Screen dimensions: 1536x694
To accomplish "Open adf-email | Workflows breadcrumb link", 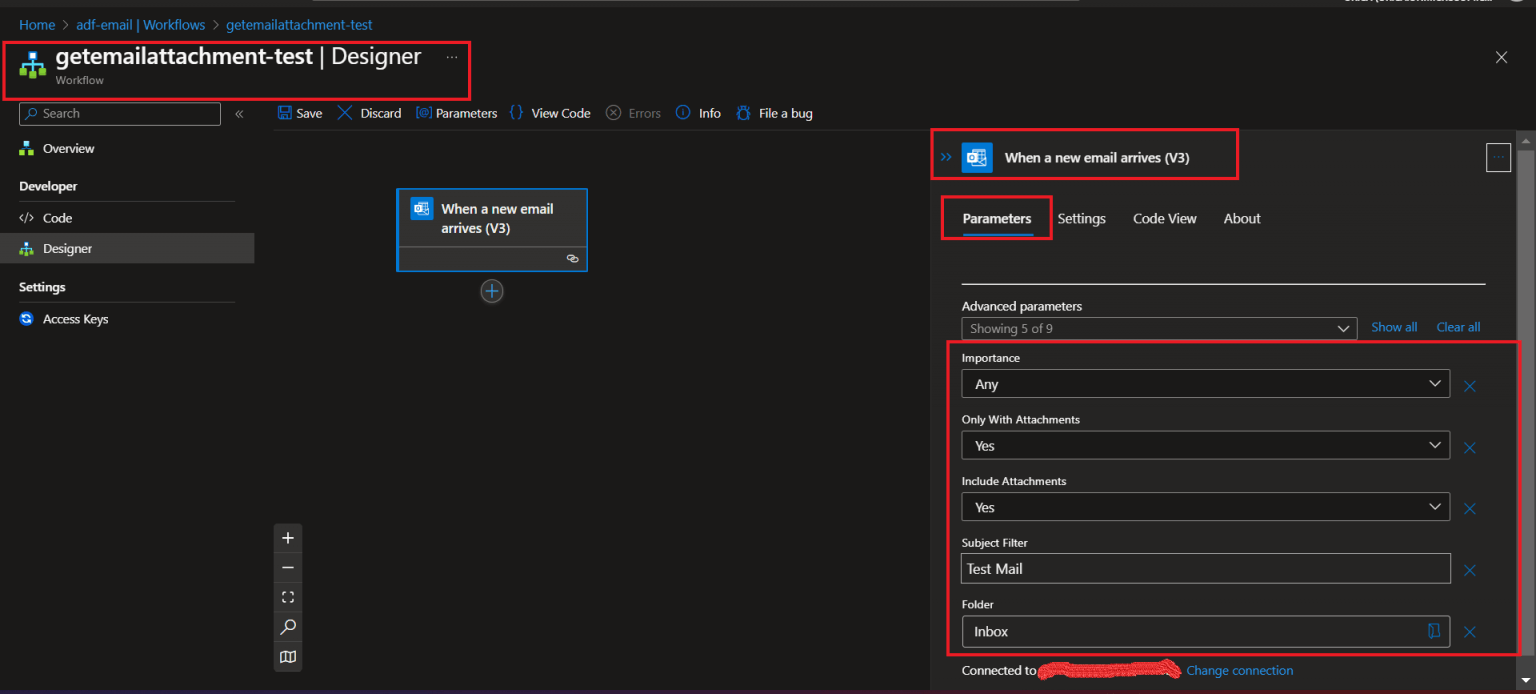I will pos(141,24).
